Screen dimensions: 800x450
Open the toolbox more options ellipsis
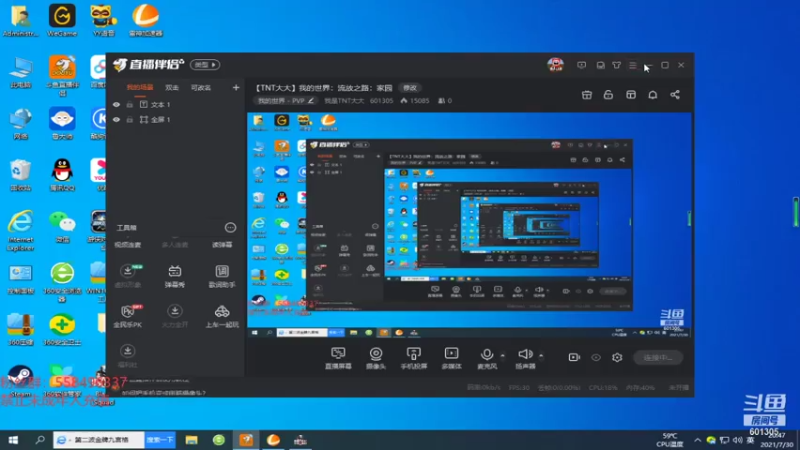(x=231, y=228)
